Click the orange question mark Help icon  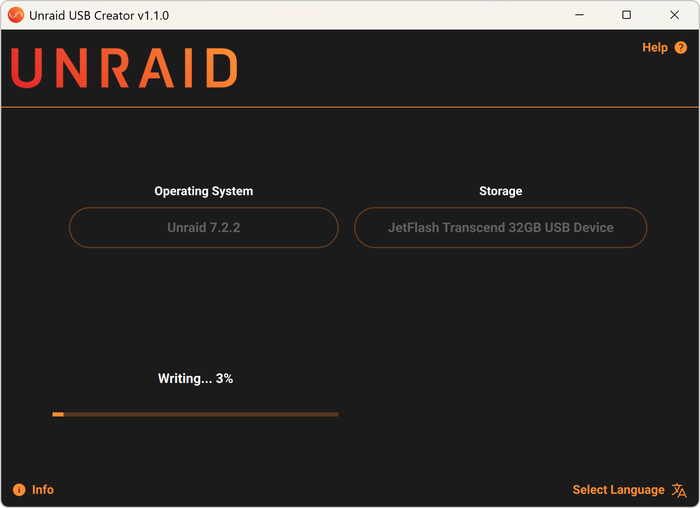coord(681,48)
